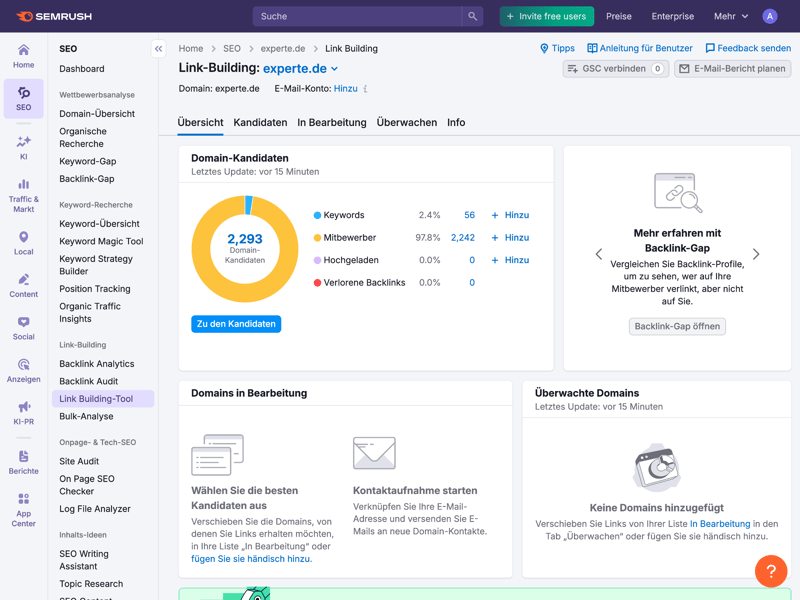This screenshot has width=800, height=600.
Task: Show next carousel slide arrow
Action: [x=756, y=254]
